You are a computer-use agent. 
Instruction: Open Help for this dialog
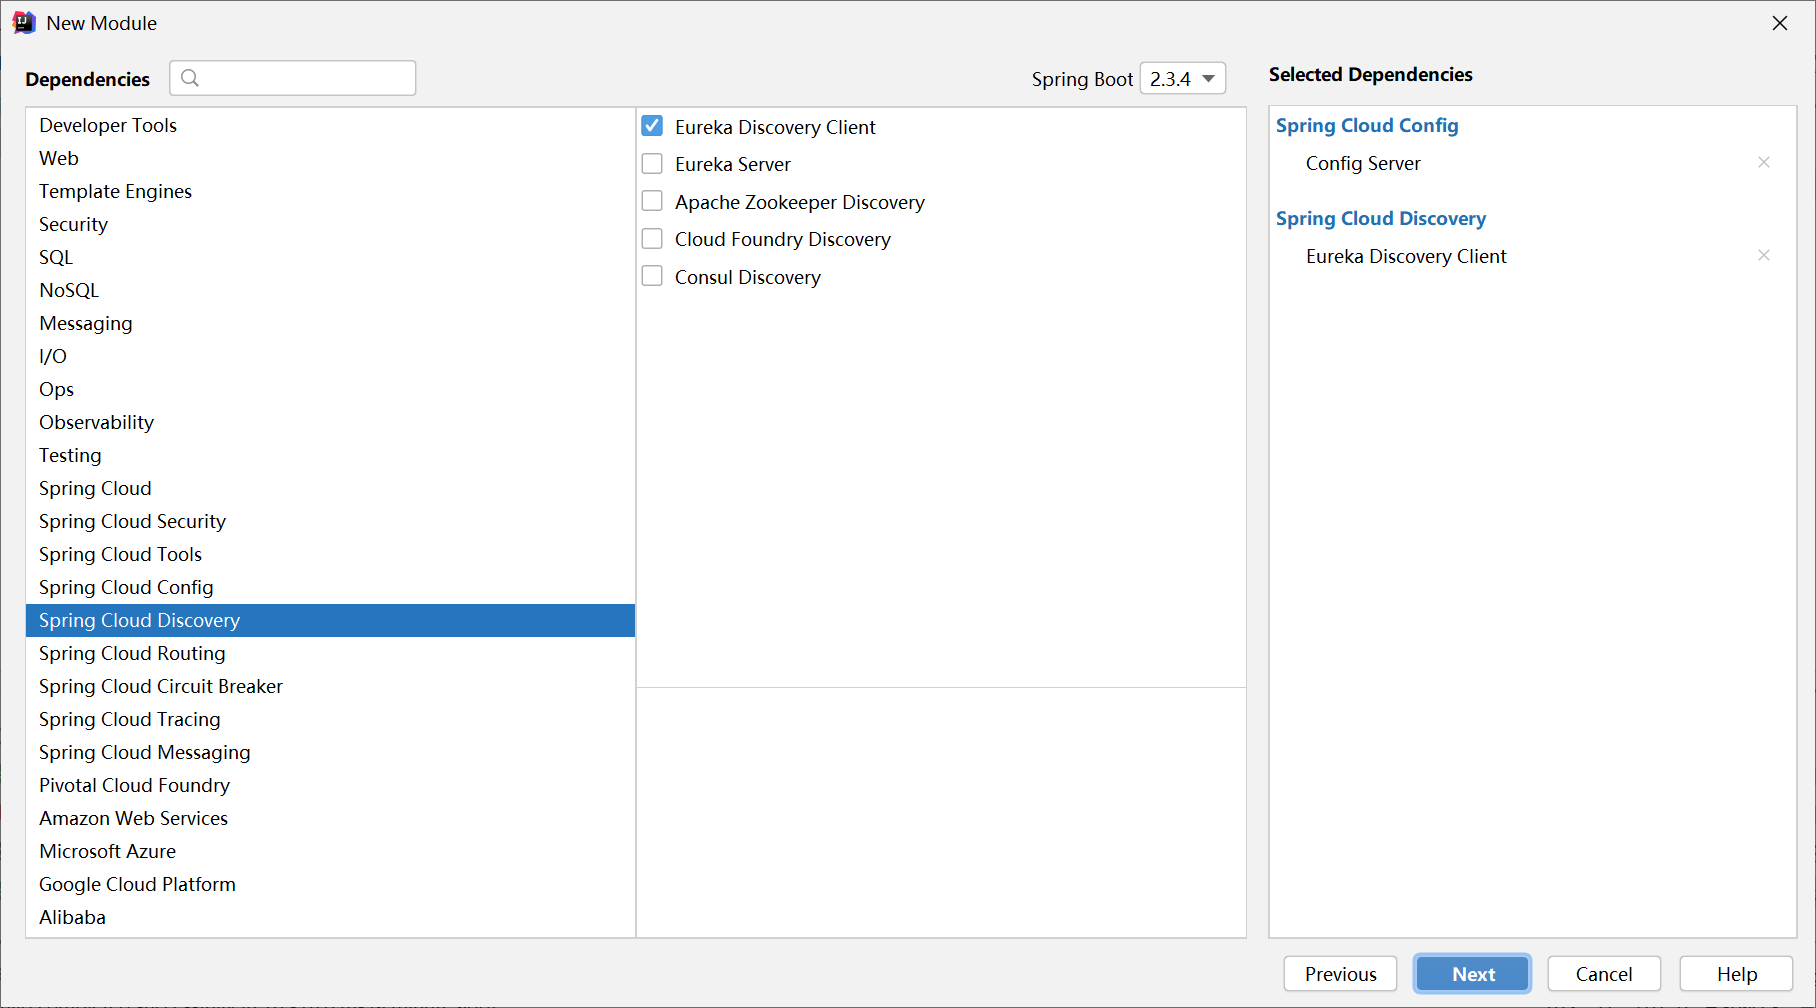(x=1737, y=974)
